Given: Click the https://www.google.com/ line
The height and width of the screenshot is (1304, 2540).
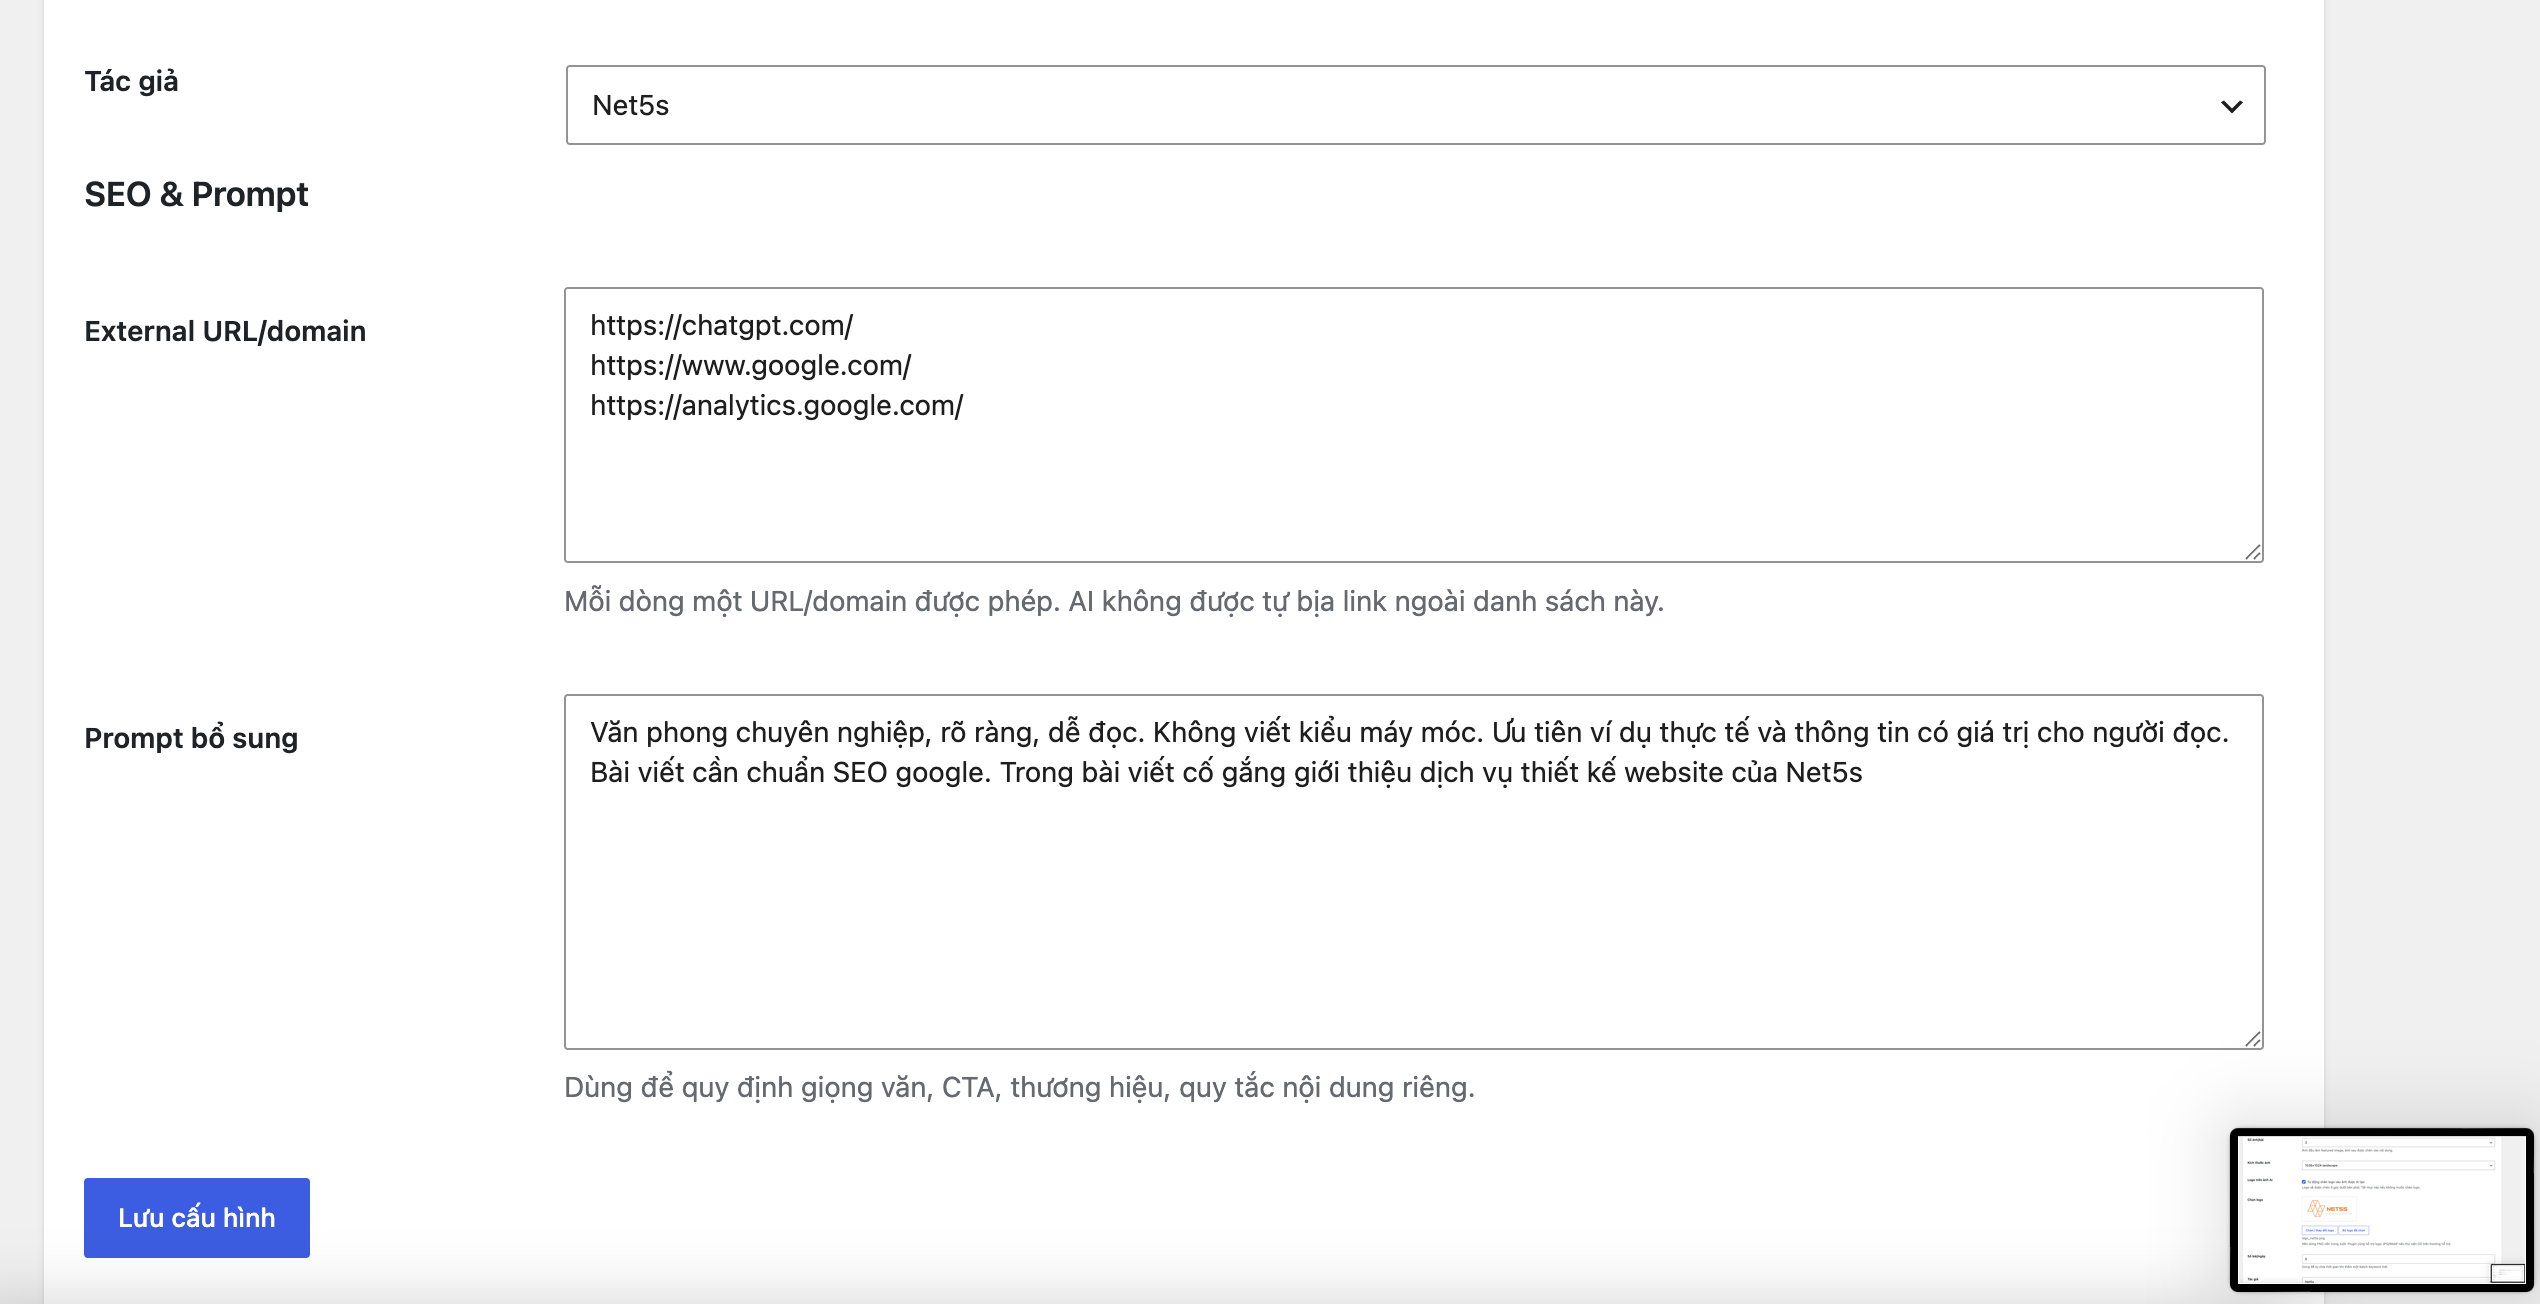Looking at the screenshot, I should [x=750, y=366].
